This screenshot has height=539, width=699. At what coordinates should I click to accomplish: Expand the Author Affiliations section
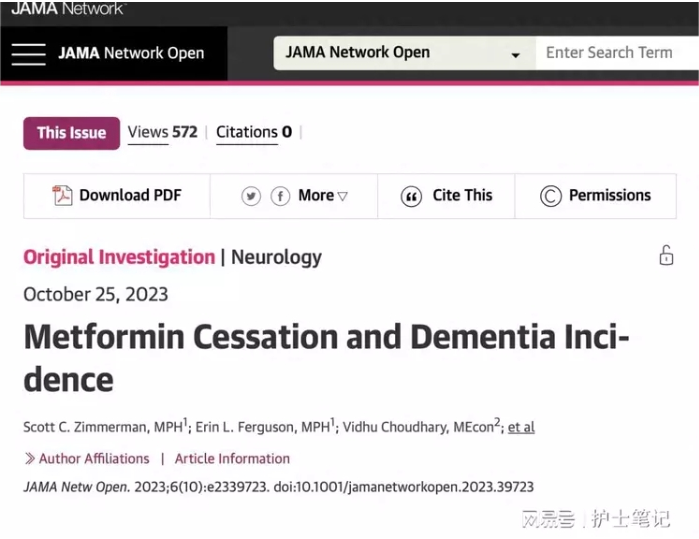click(87, 459)
